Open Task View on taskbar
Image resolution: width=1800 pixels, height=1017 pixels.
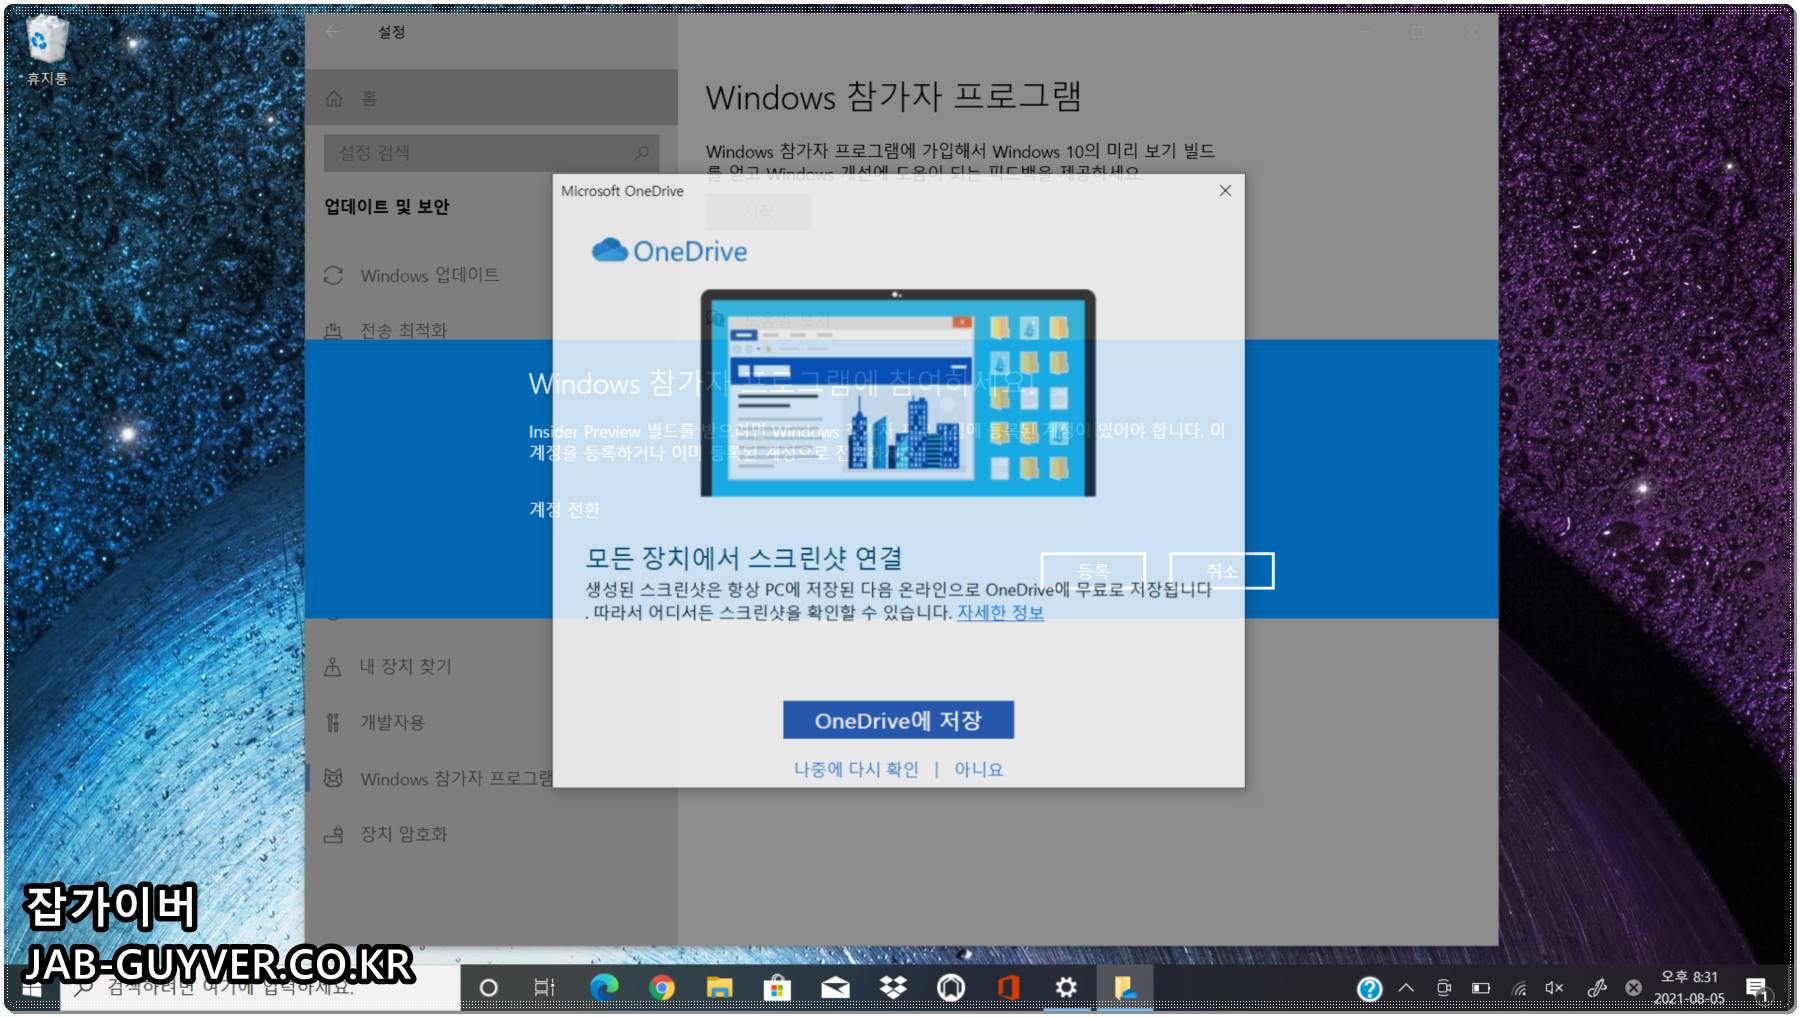tap(544, 988)
